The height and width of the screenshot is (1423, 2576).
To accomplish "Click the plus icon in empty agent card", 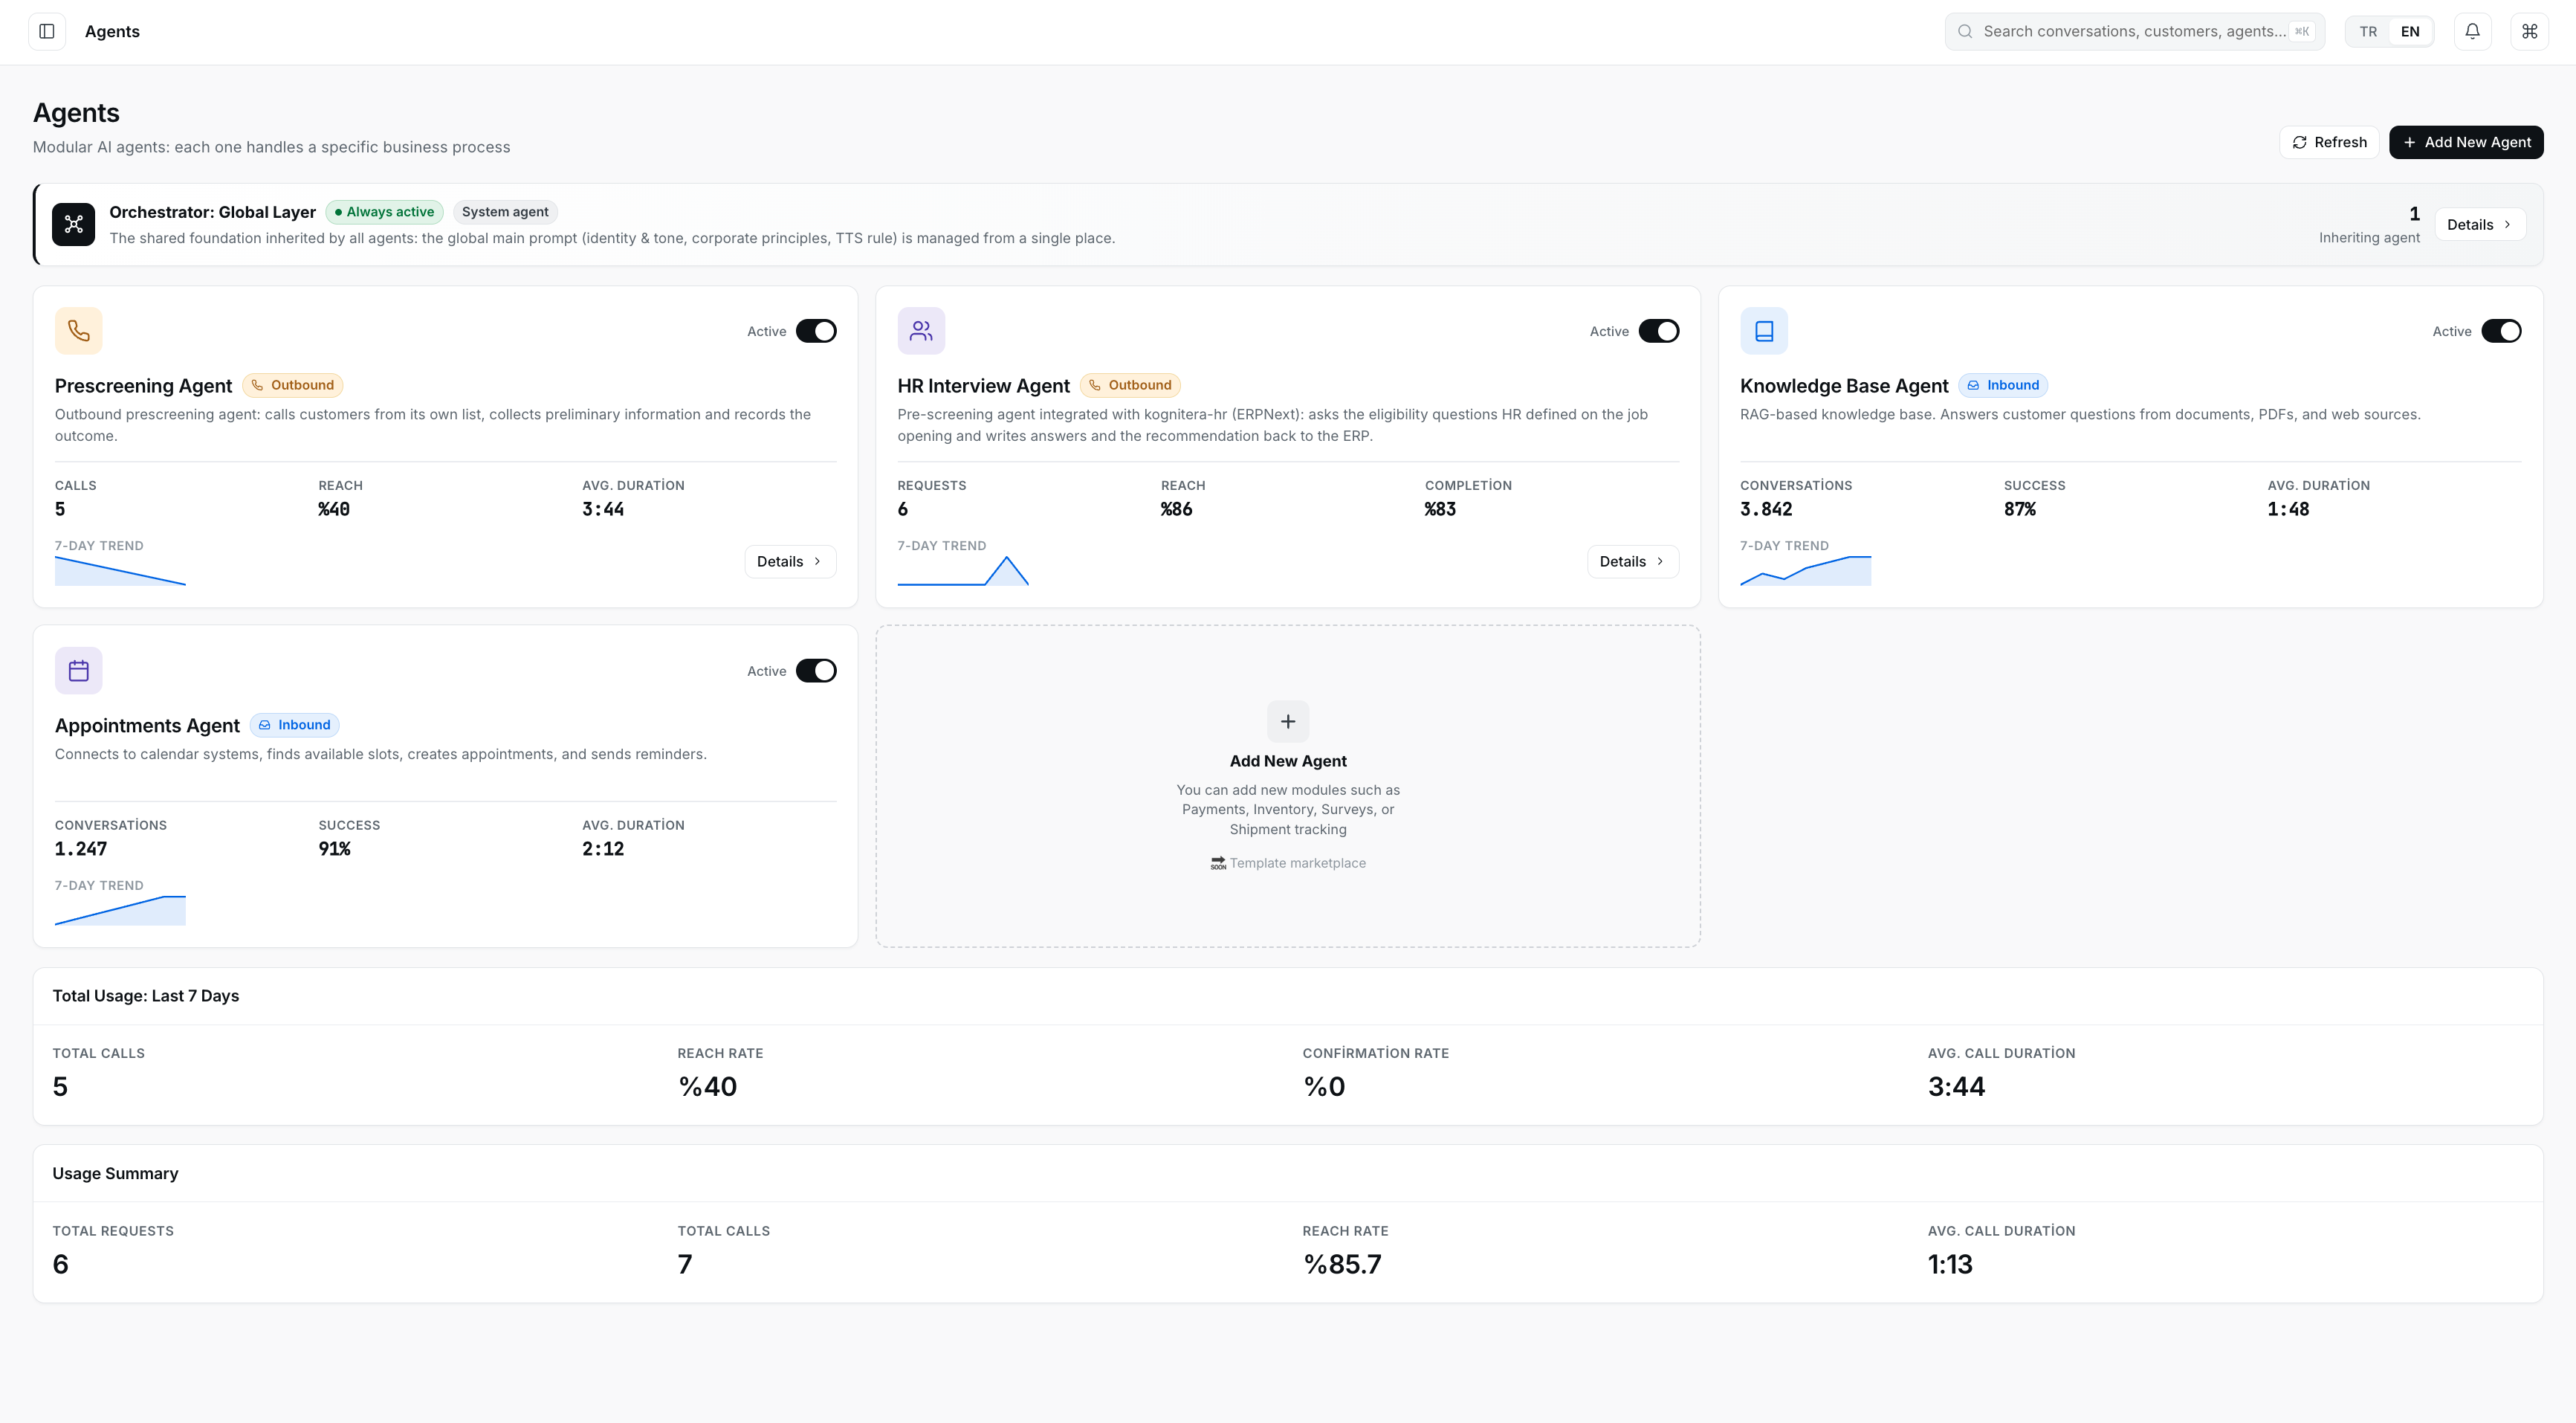I will (x=1288, y=721).
